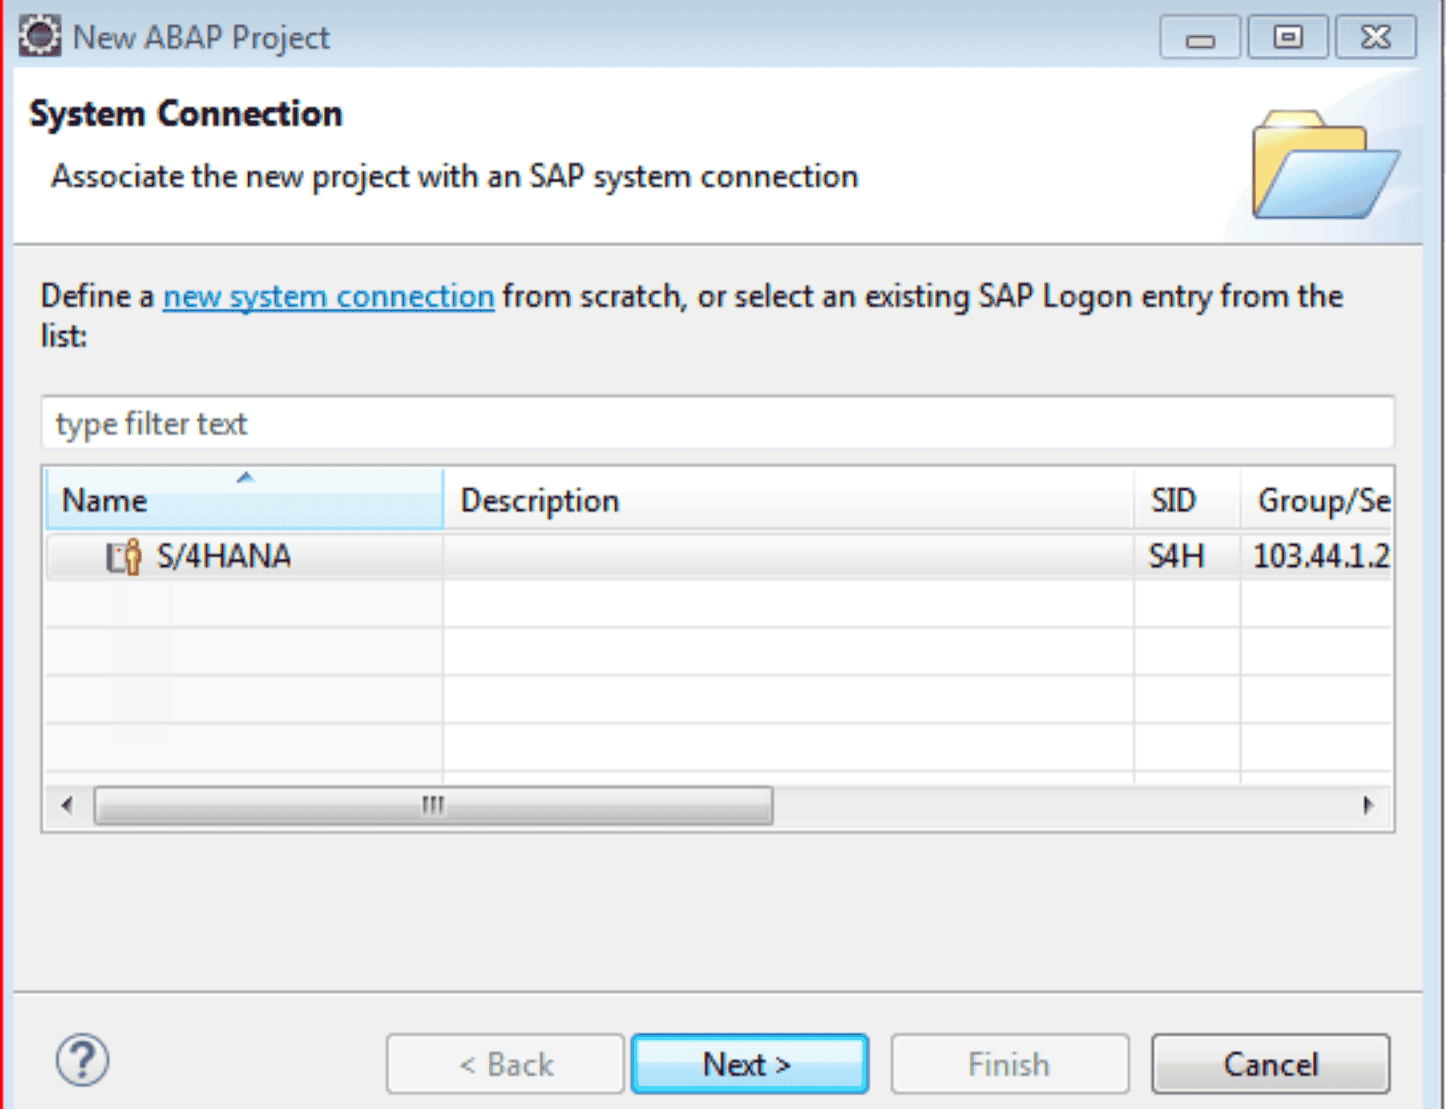The height and width of the screenshot is (1110, 1446).
Task: Click the maximize button on the dialog
Action: click(1287, 36)
